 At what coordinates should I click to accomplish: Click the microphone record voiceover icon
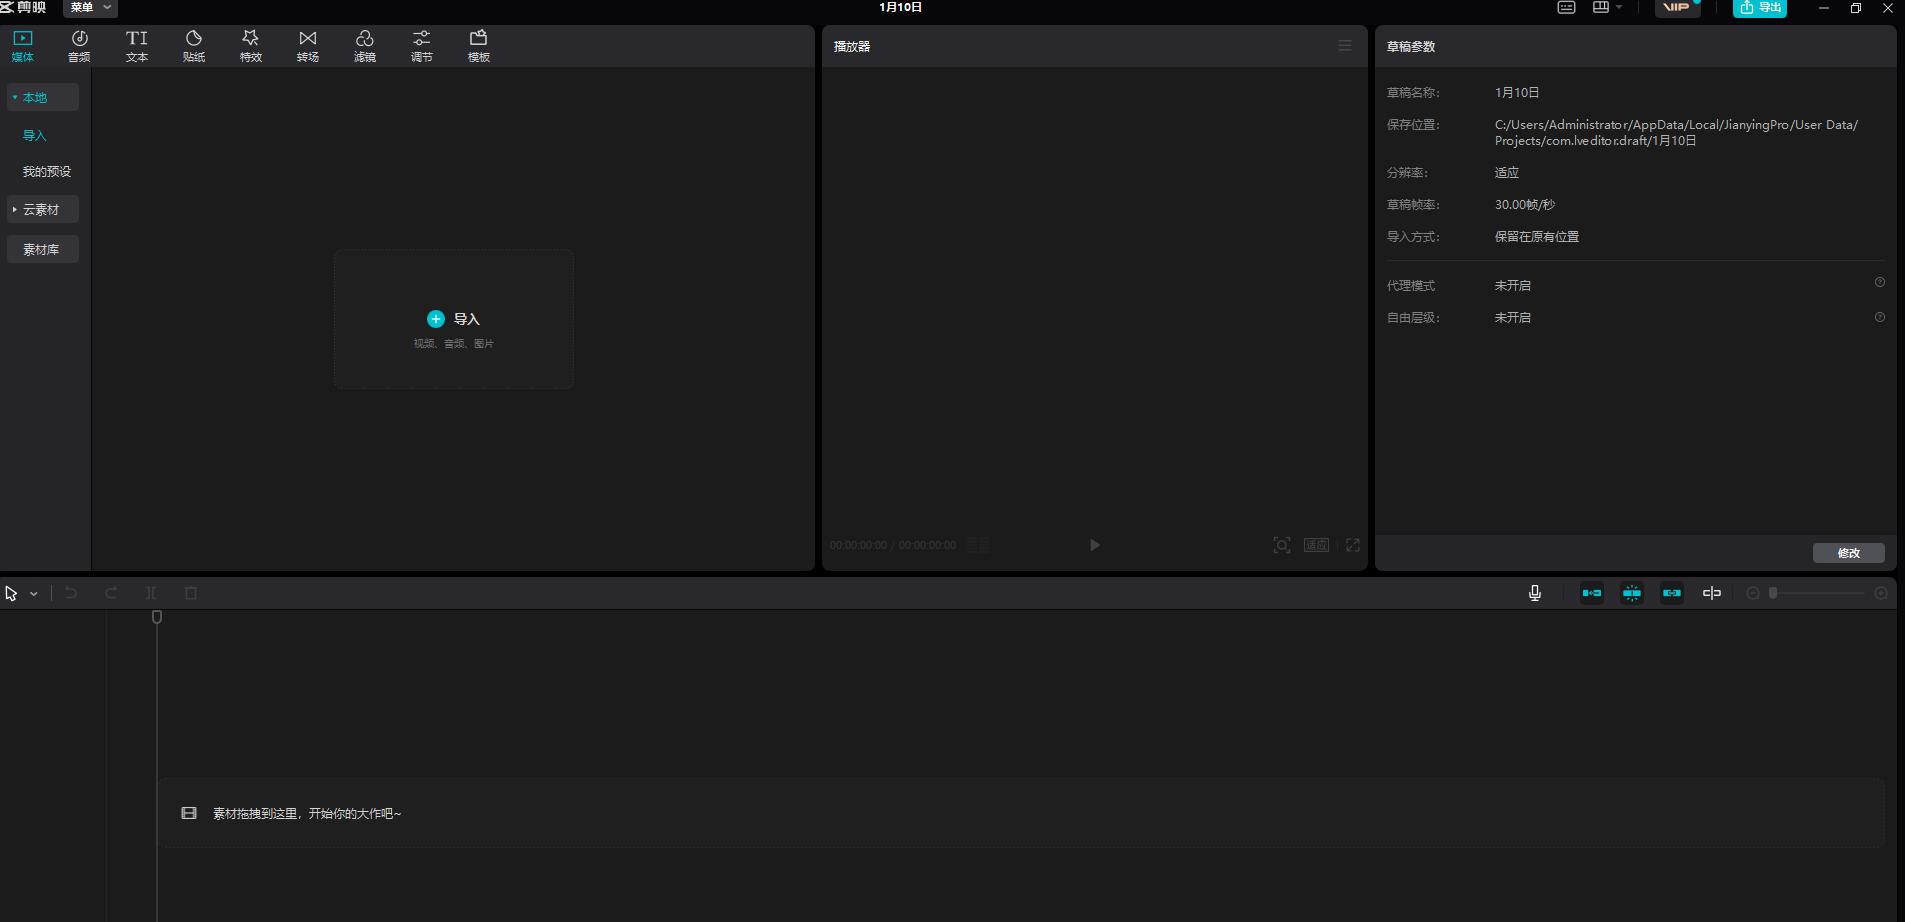(1535, 593)
